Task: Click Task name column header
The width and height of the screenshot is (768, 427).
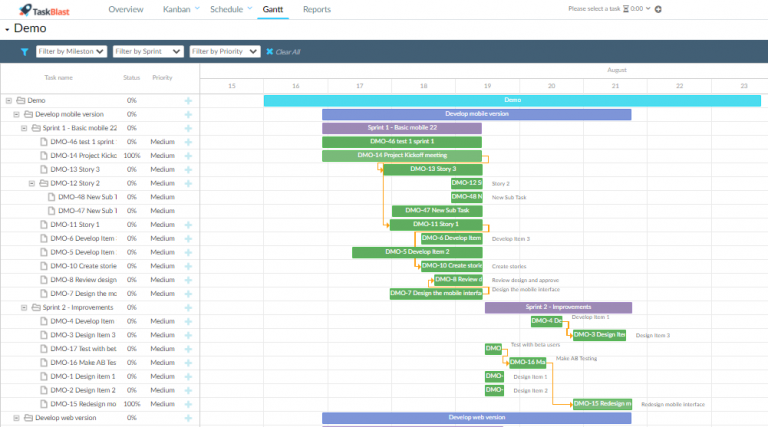Action: [58, 78]
